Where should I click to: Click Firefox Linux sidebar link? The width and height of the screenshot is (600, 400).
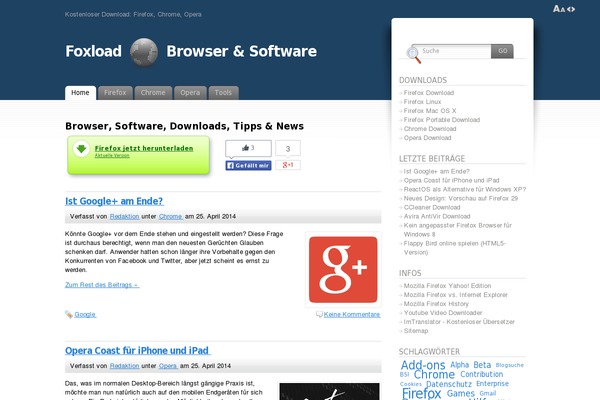click(x=422, y=102)
